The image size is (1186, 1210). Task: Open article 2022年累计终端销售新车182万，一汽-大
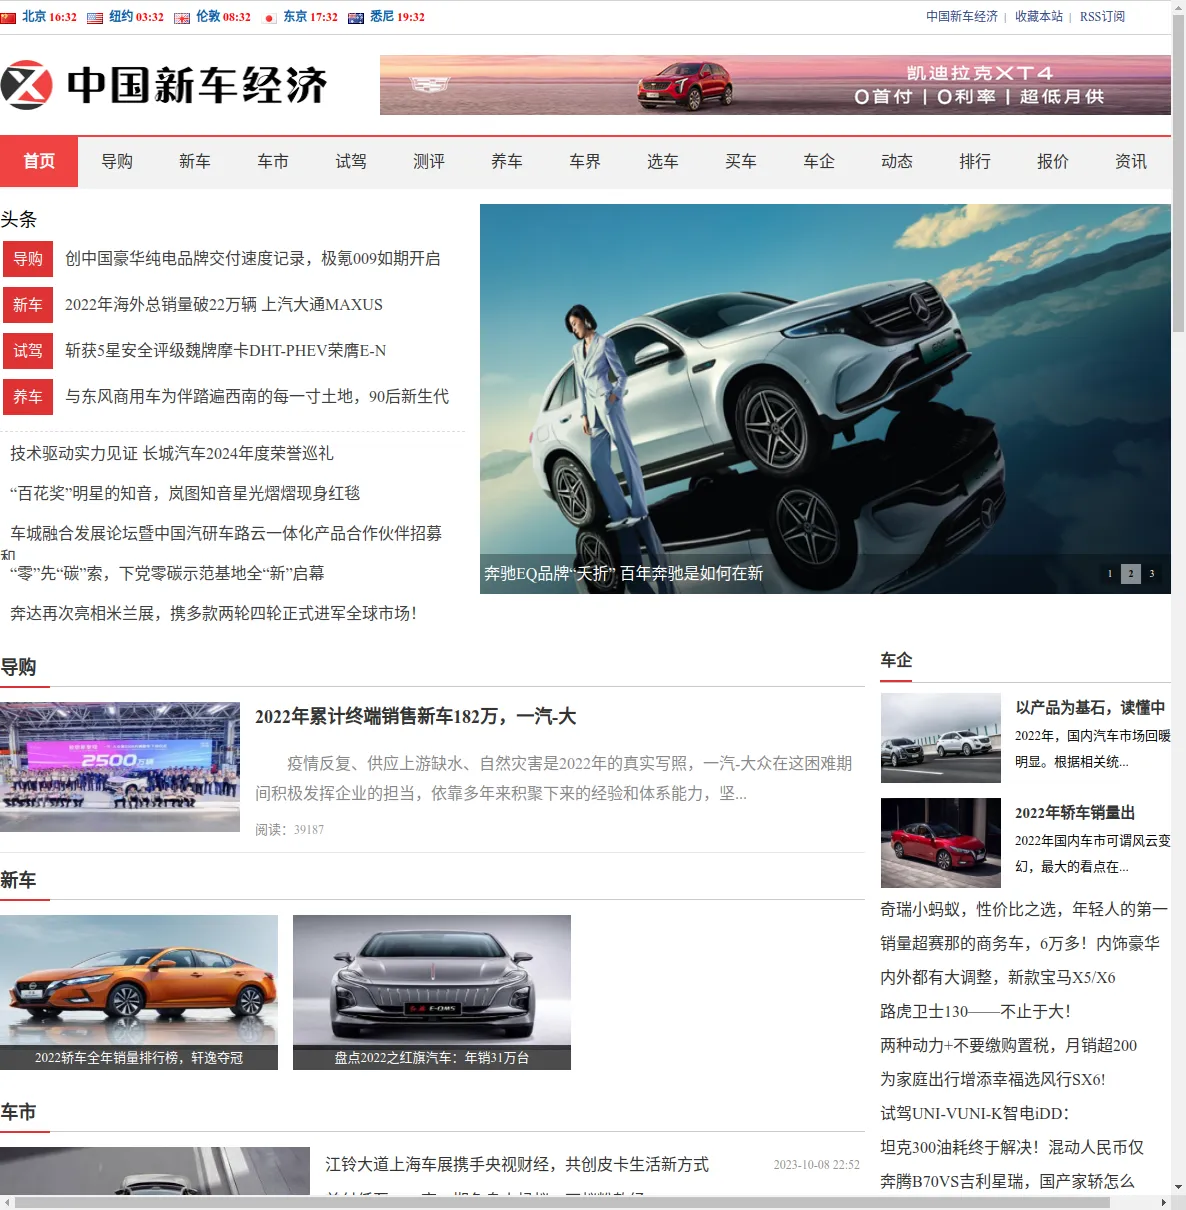[415, 717]
